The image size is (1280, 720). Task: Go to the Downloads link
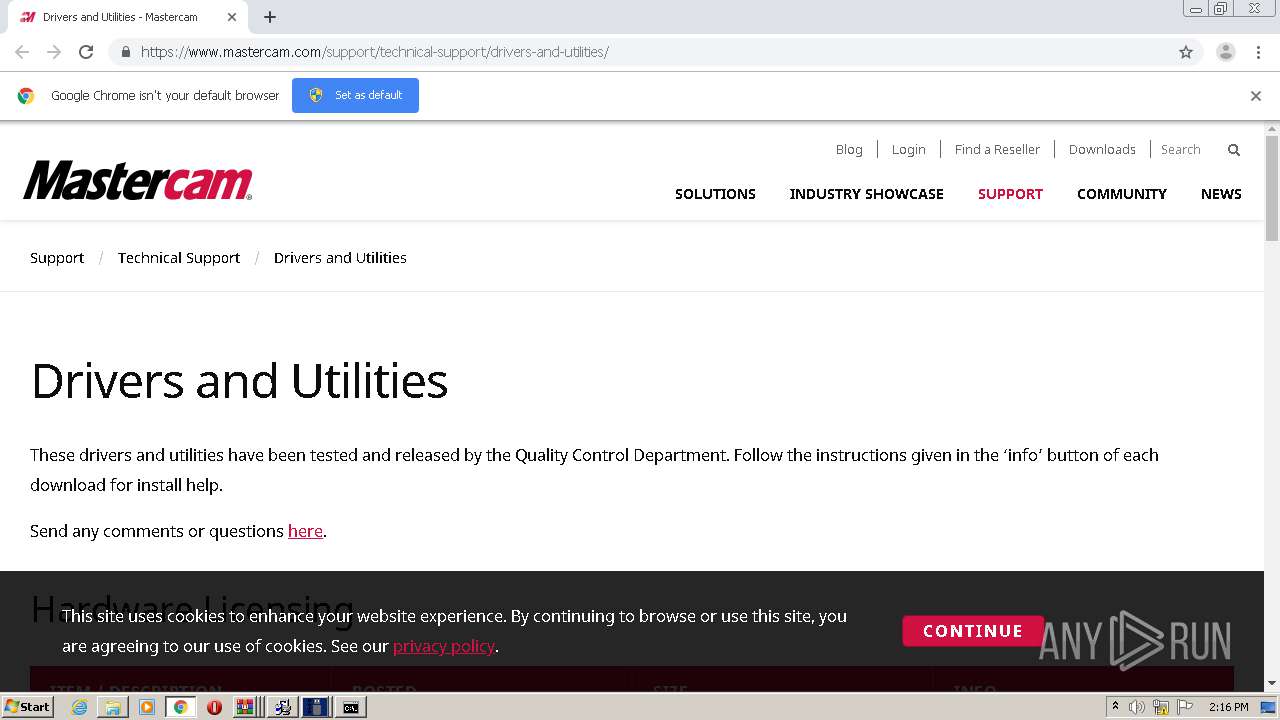coord(1102,150)
